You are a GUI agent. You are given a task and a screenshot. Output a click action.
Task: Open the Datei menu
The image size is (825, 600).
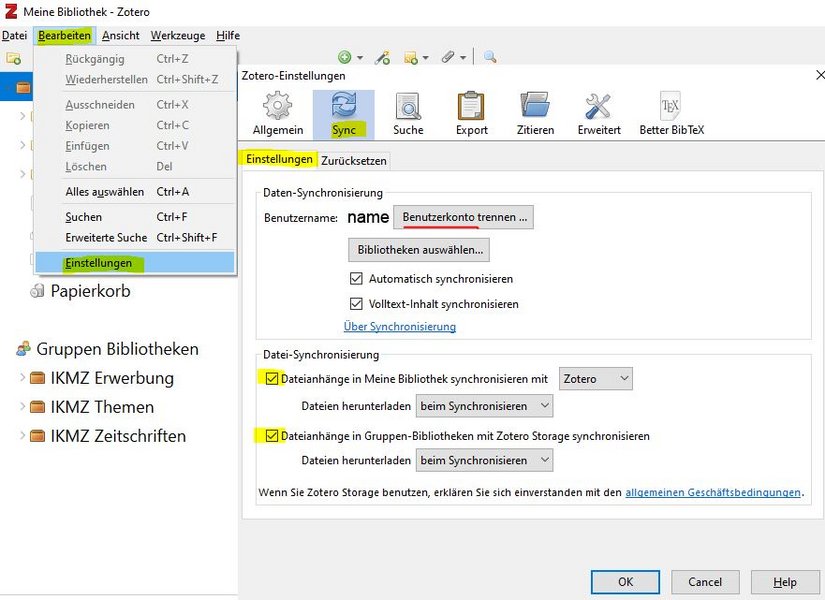[15, 35]
